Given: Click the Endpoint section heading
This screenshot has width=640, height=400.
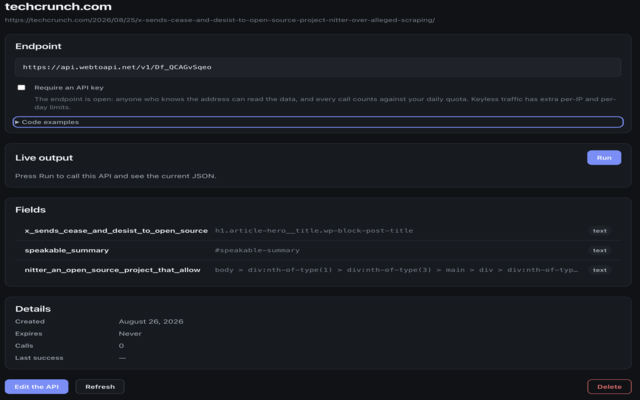Looking at the screenshot, I should coord(38,46).
